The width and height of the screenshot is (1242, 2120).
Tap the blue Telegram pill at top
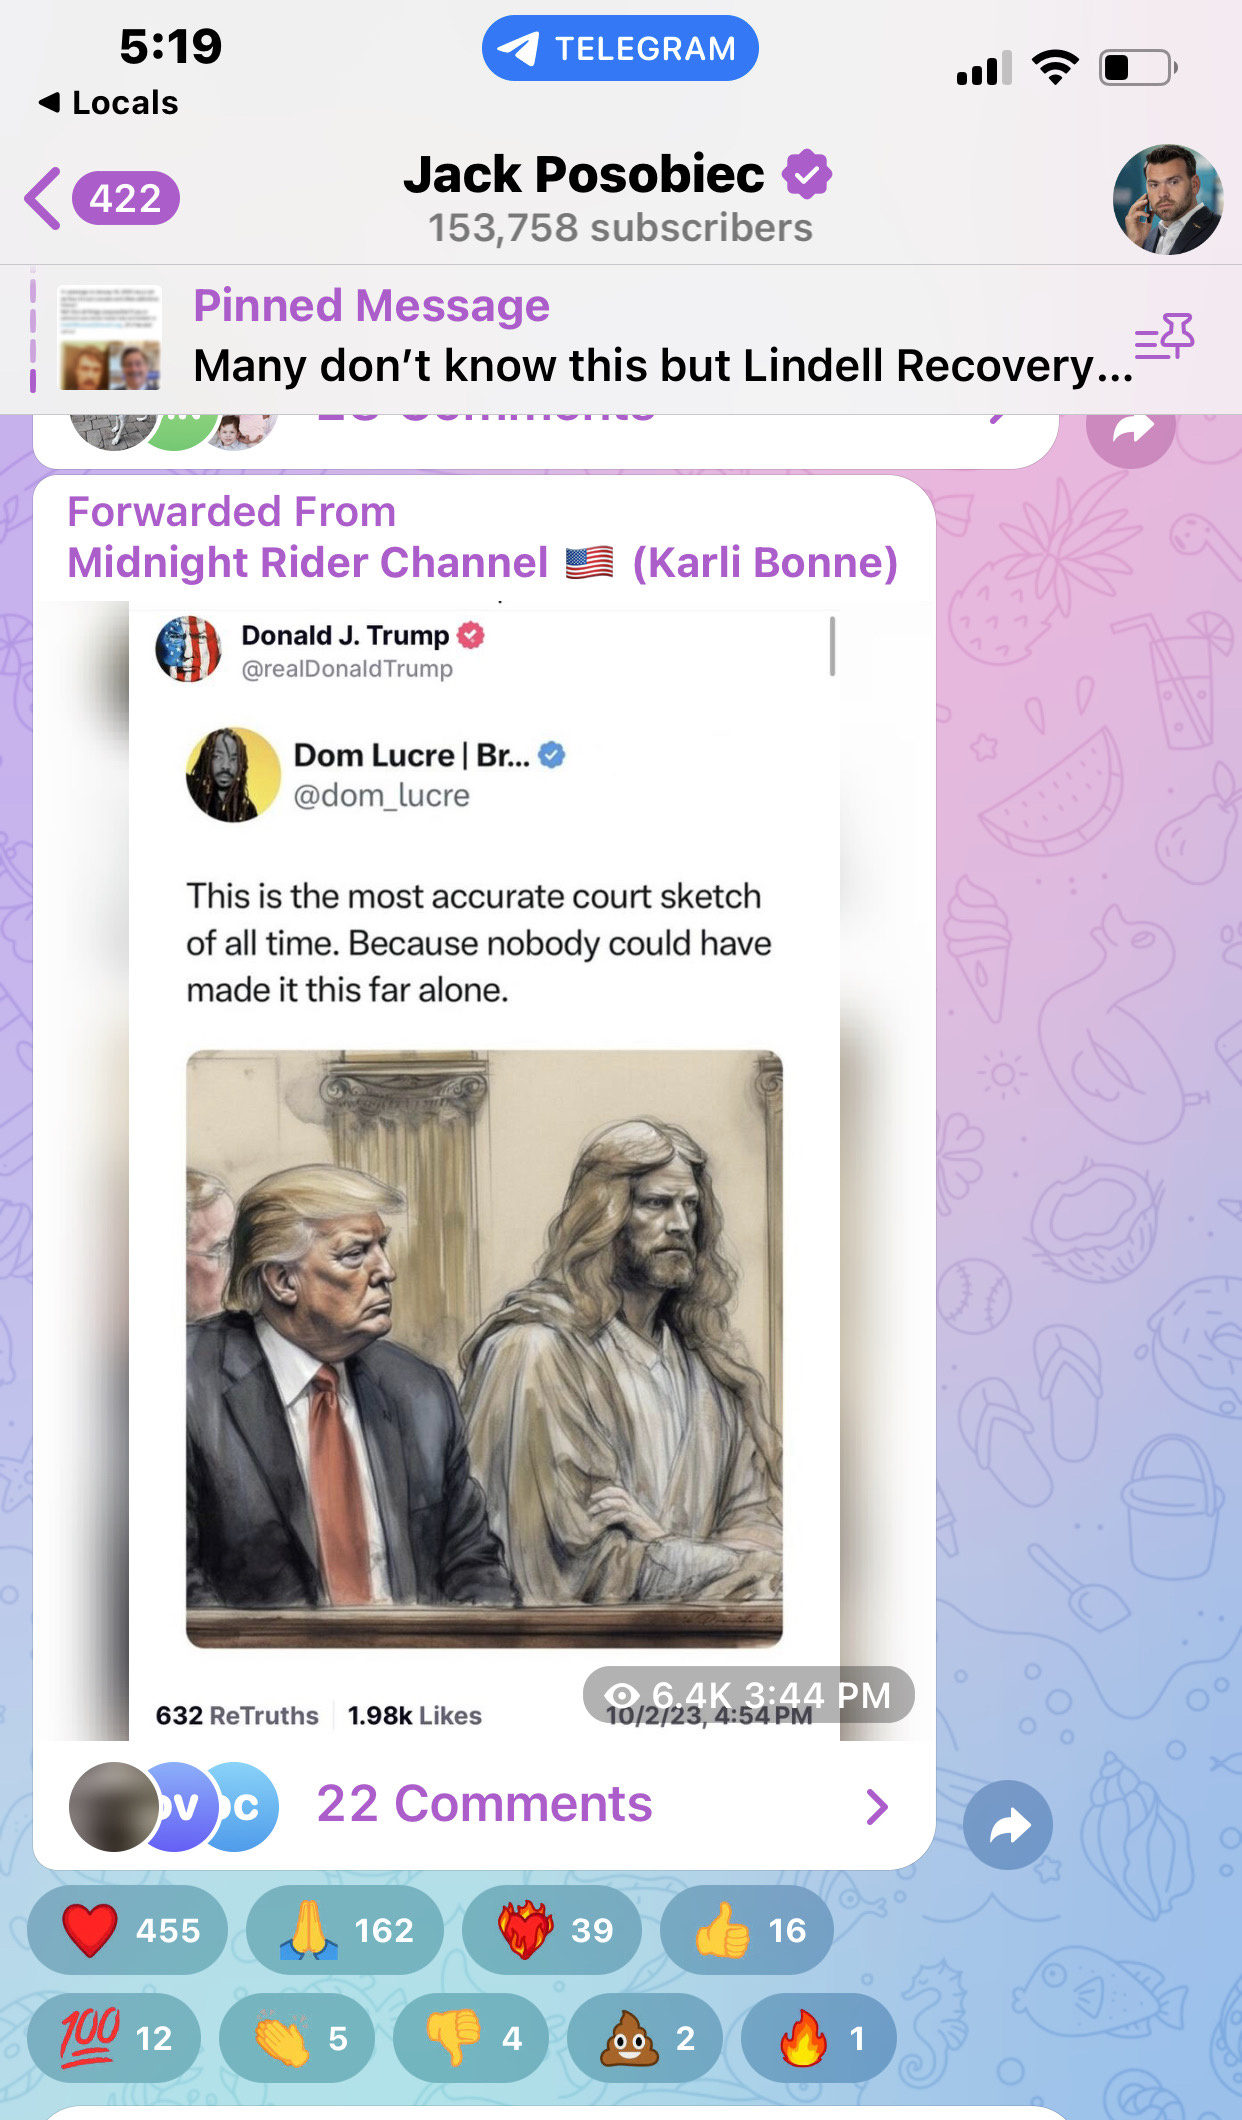tap(620, 48)
